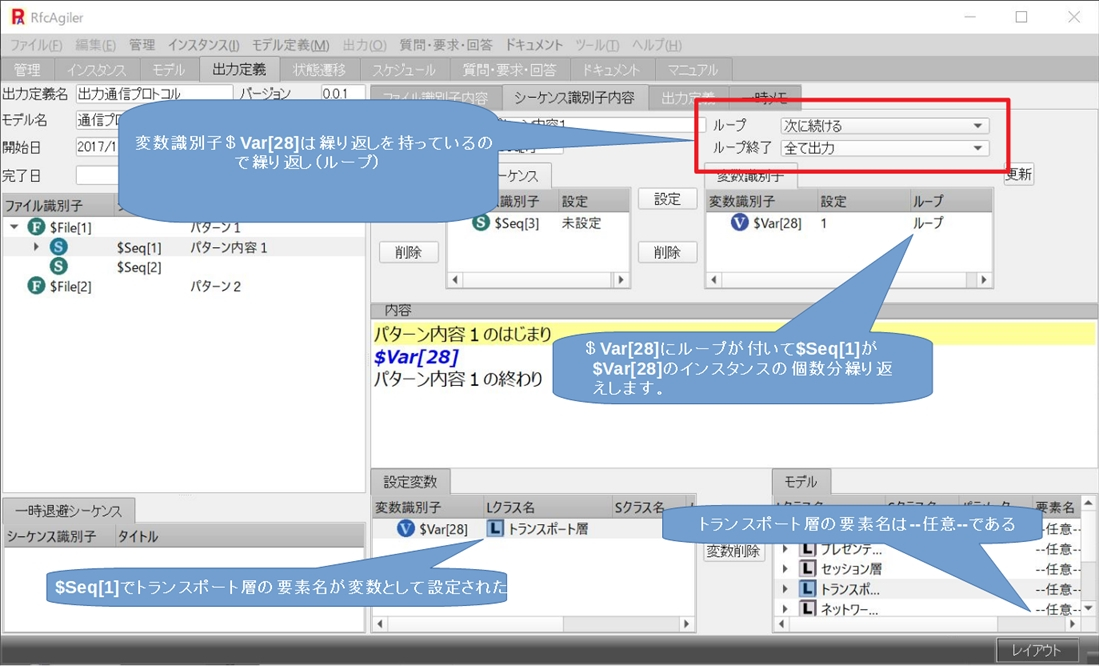
Task: Click the S icon on the $Seq[2] row
Action: pyautogui.click(x=59, y=266)
